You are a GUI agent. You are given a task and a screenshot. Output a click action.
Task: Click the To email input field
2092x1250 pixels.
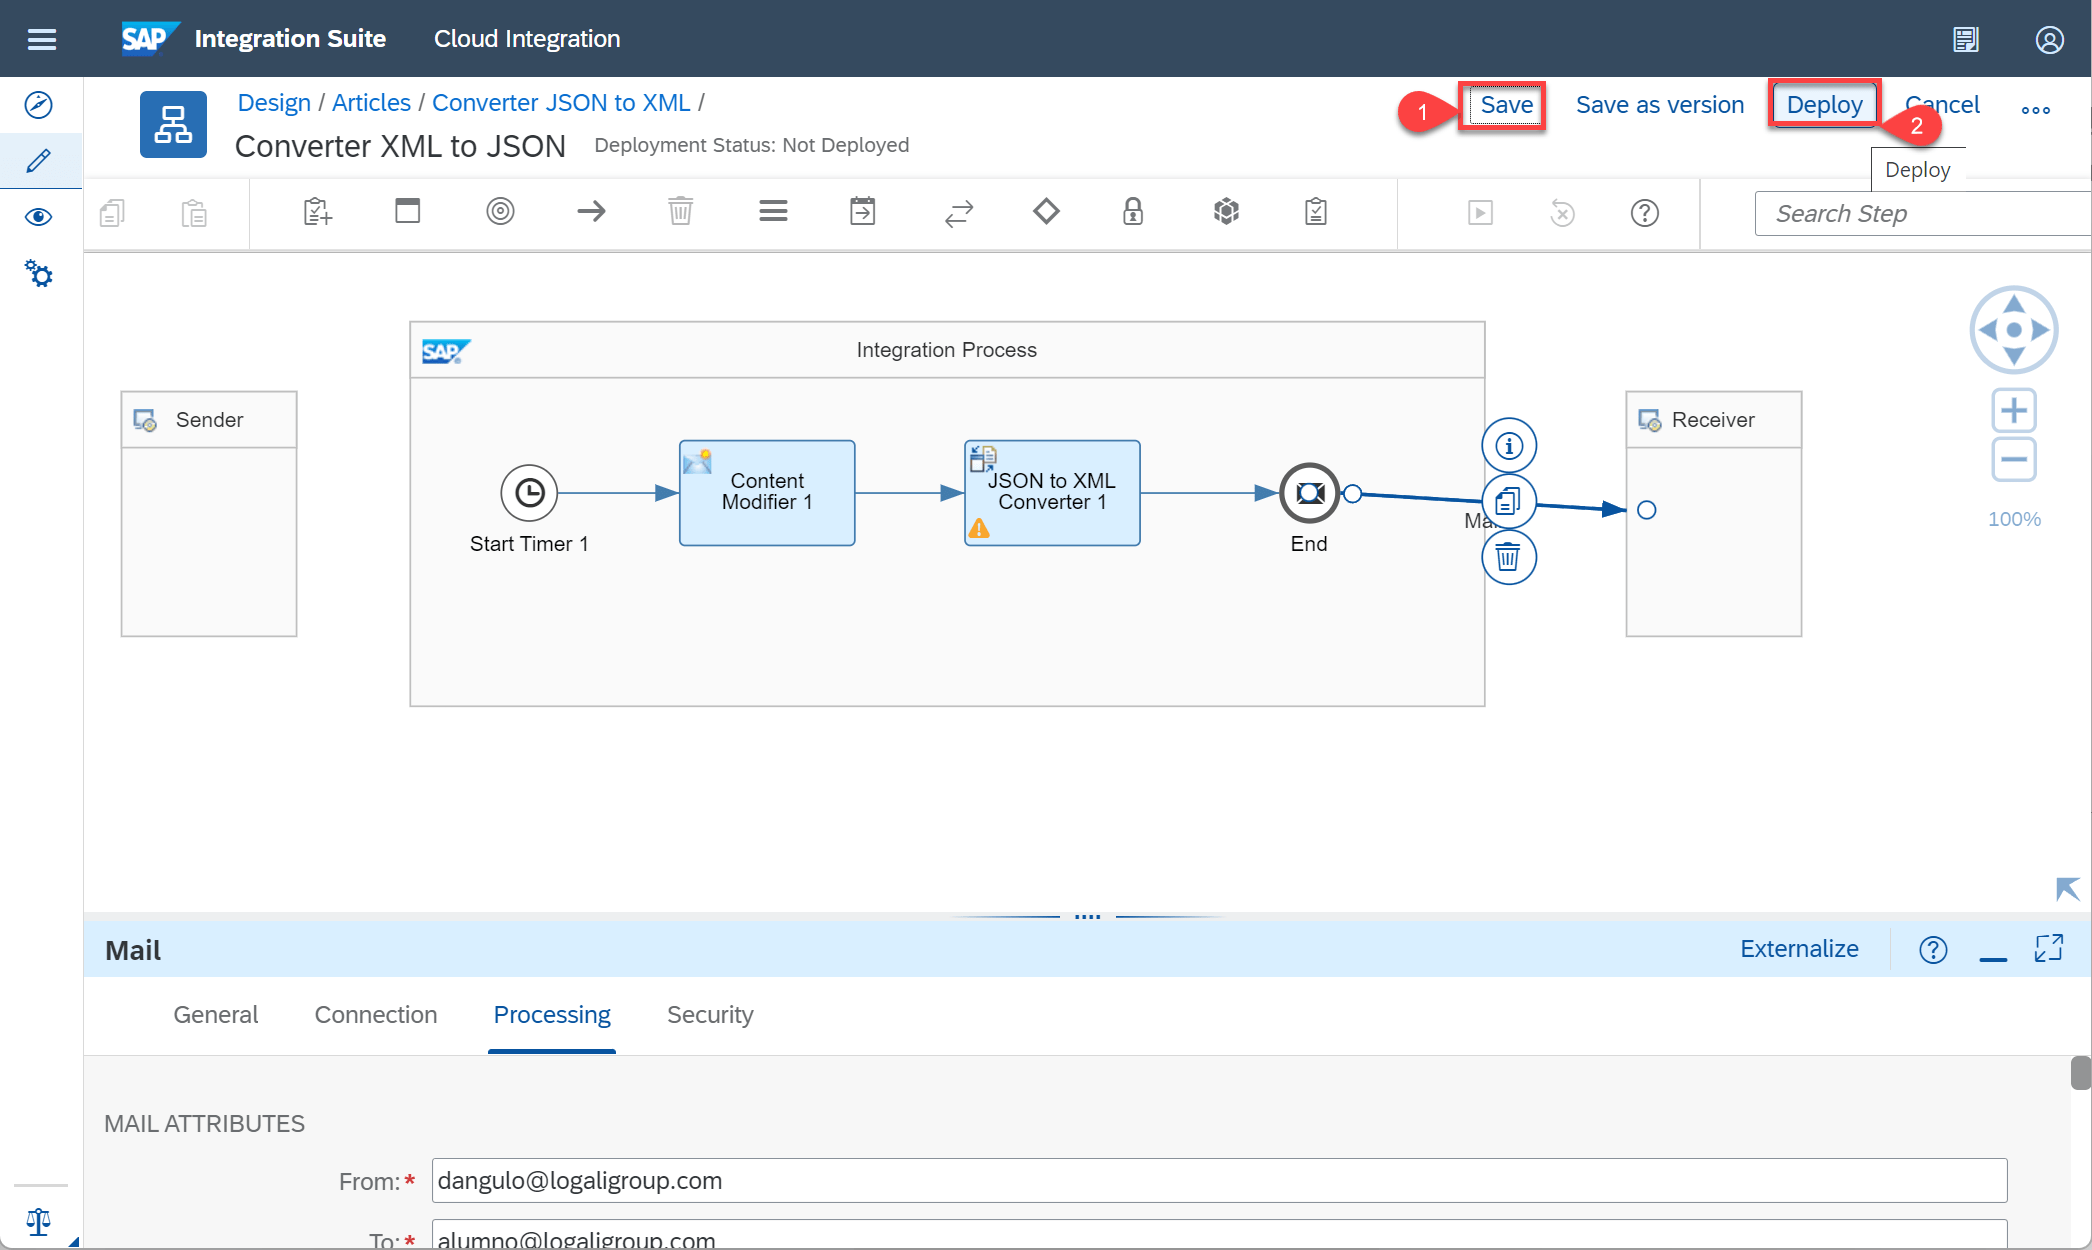(x=1219, y=1235)
